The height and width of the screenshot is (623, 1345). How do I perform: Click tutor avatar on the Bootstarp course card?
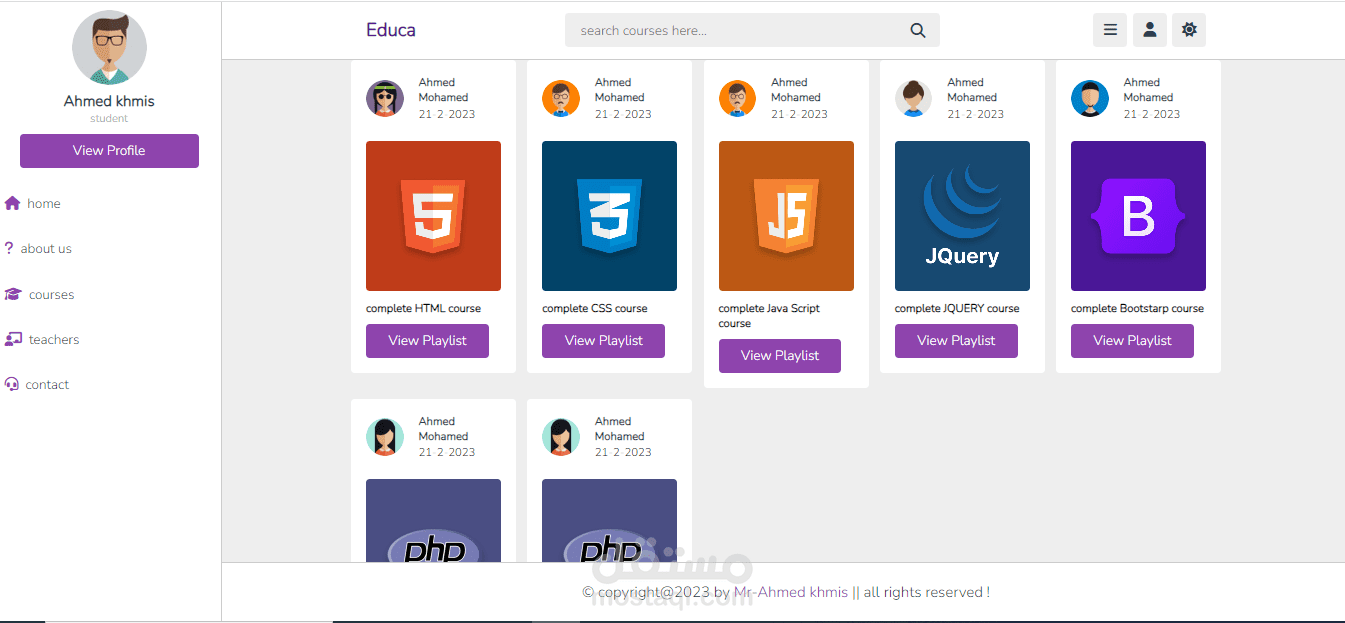(x=1090, y=98)
